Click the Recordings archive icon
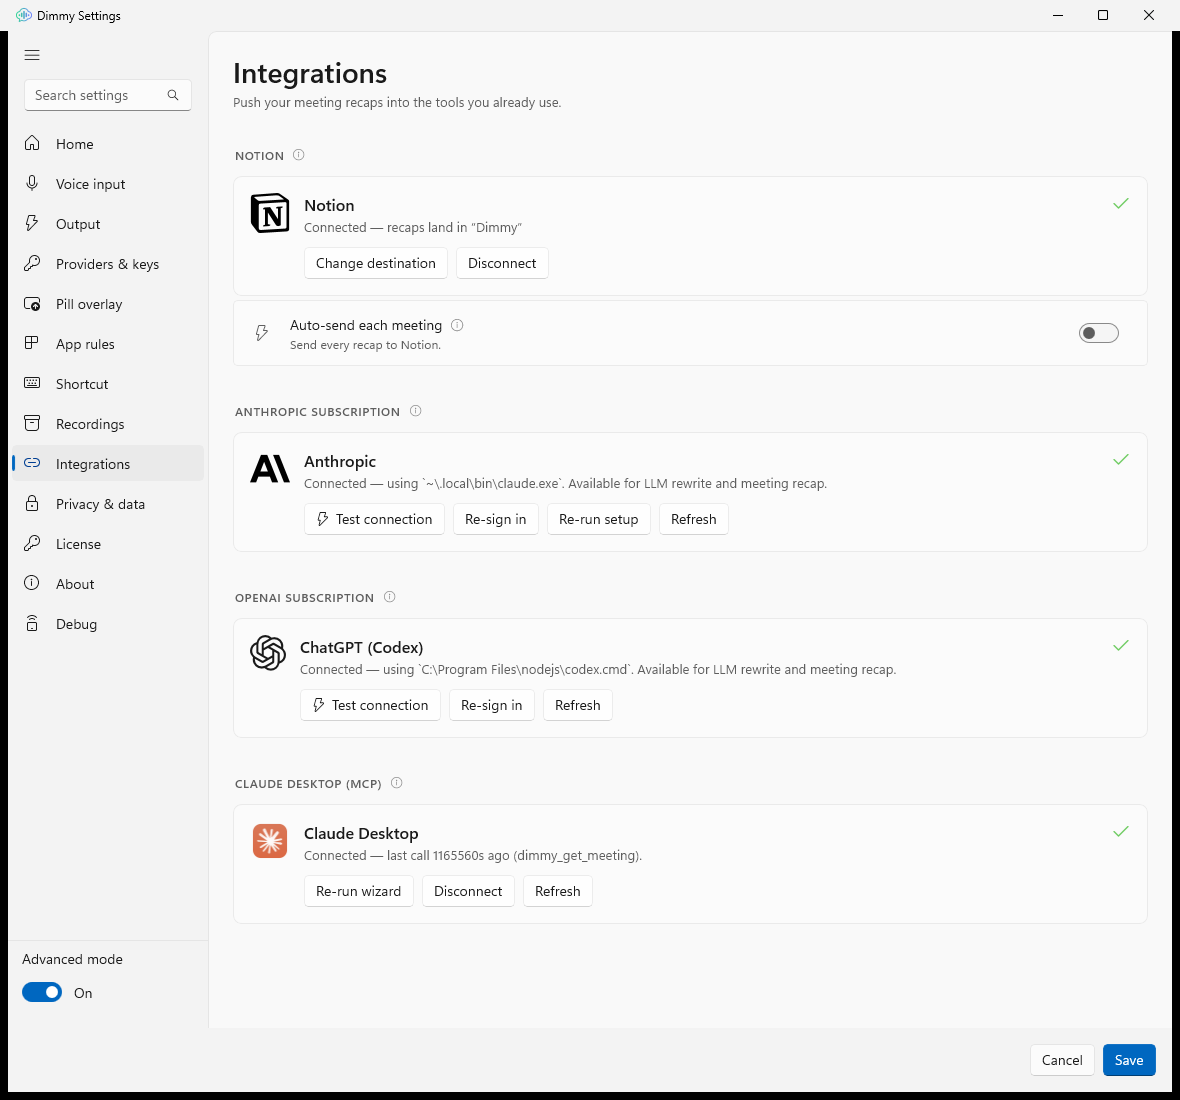 (32, 423)
